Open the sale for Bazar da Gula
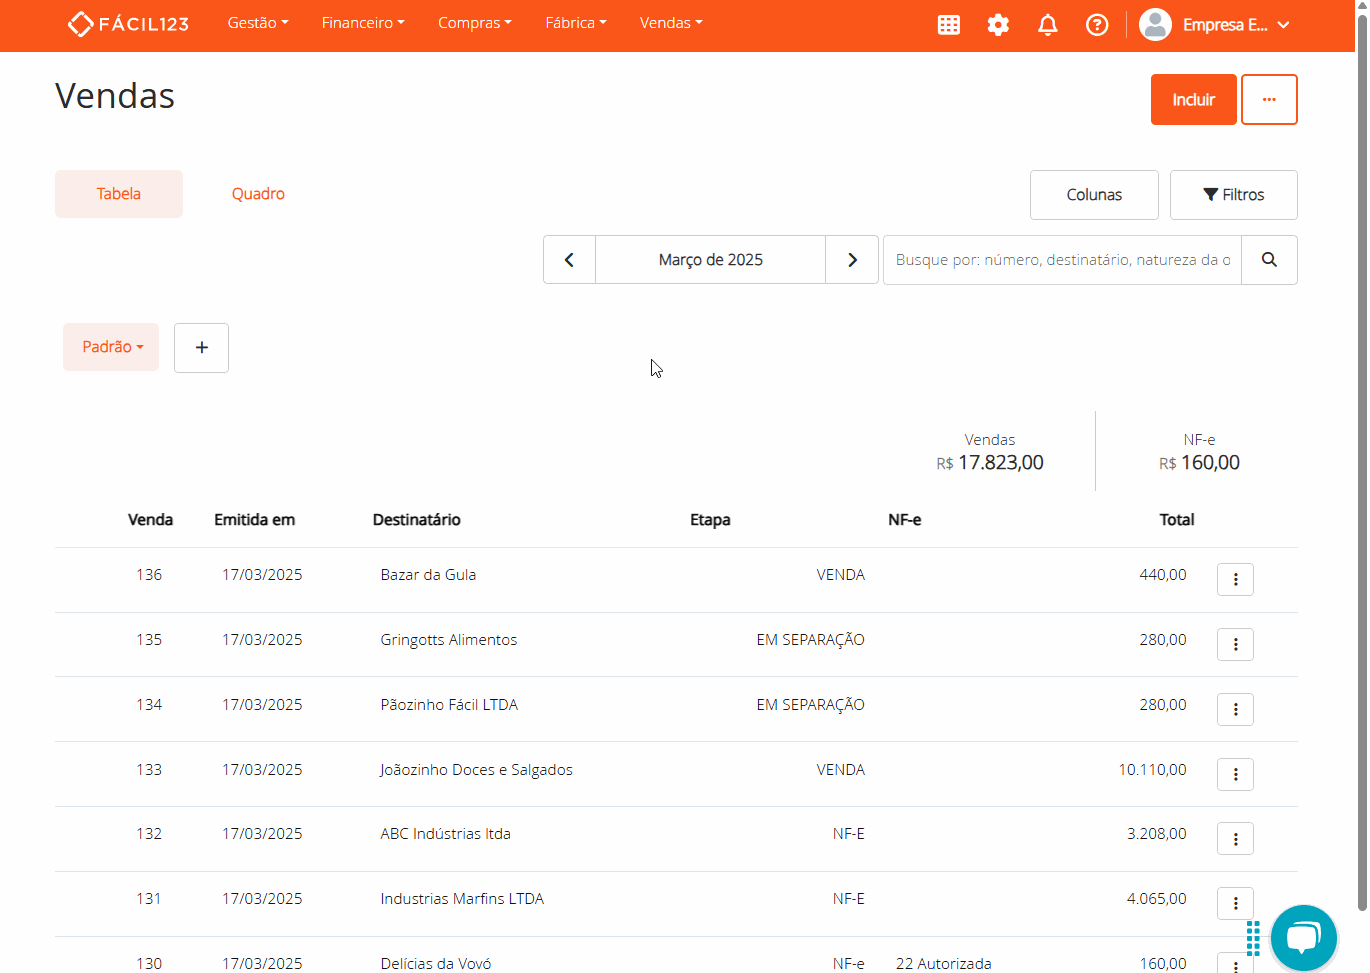Viewport: 1370px width, 973px height. (428, 574)
